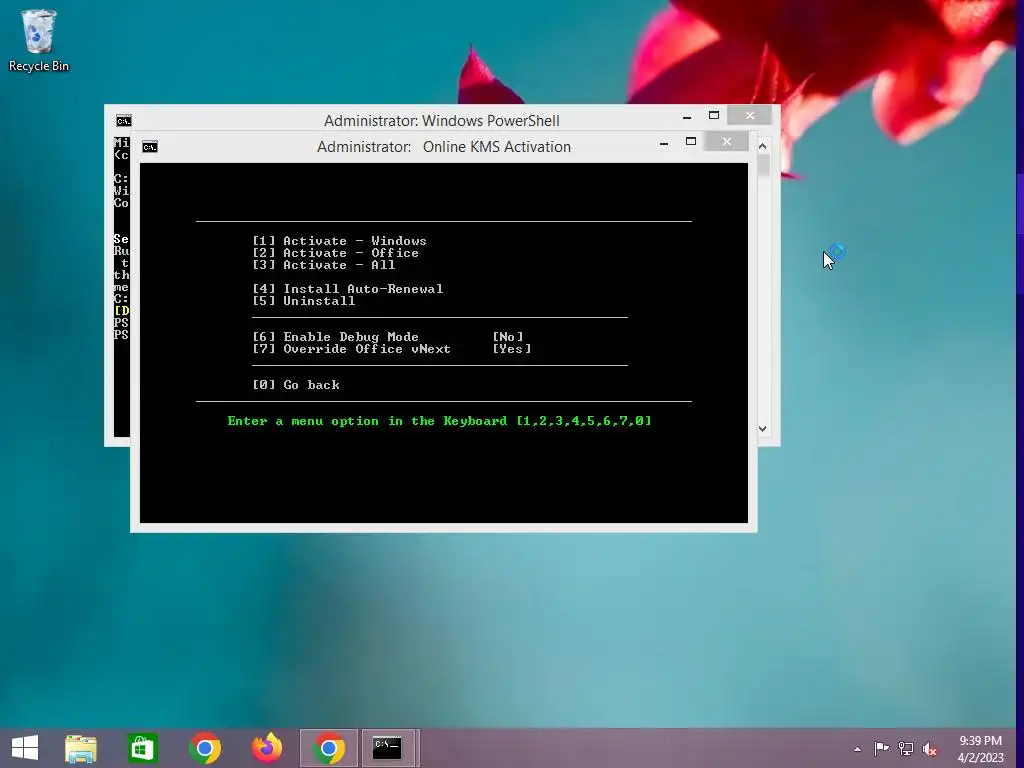This screenshot has width=1024, height=768.
Task: Open the clock showing 9:39 PM
Action: 980,741
